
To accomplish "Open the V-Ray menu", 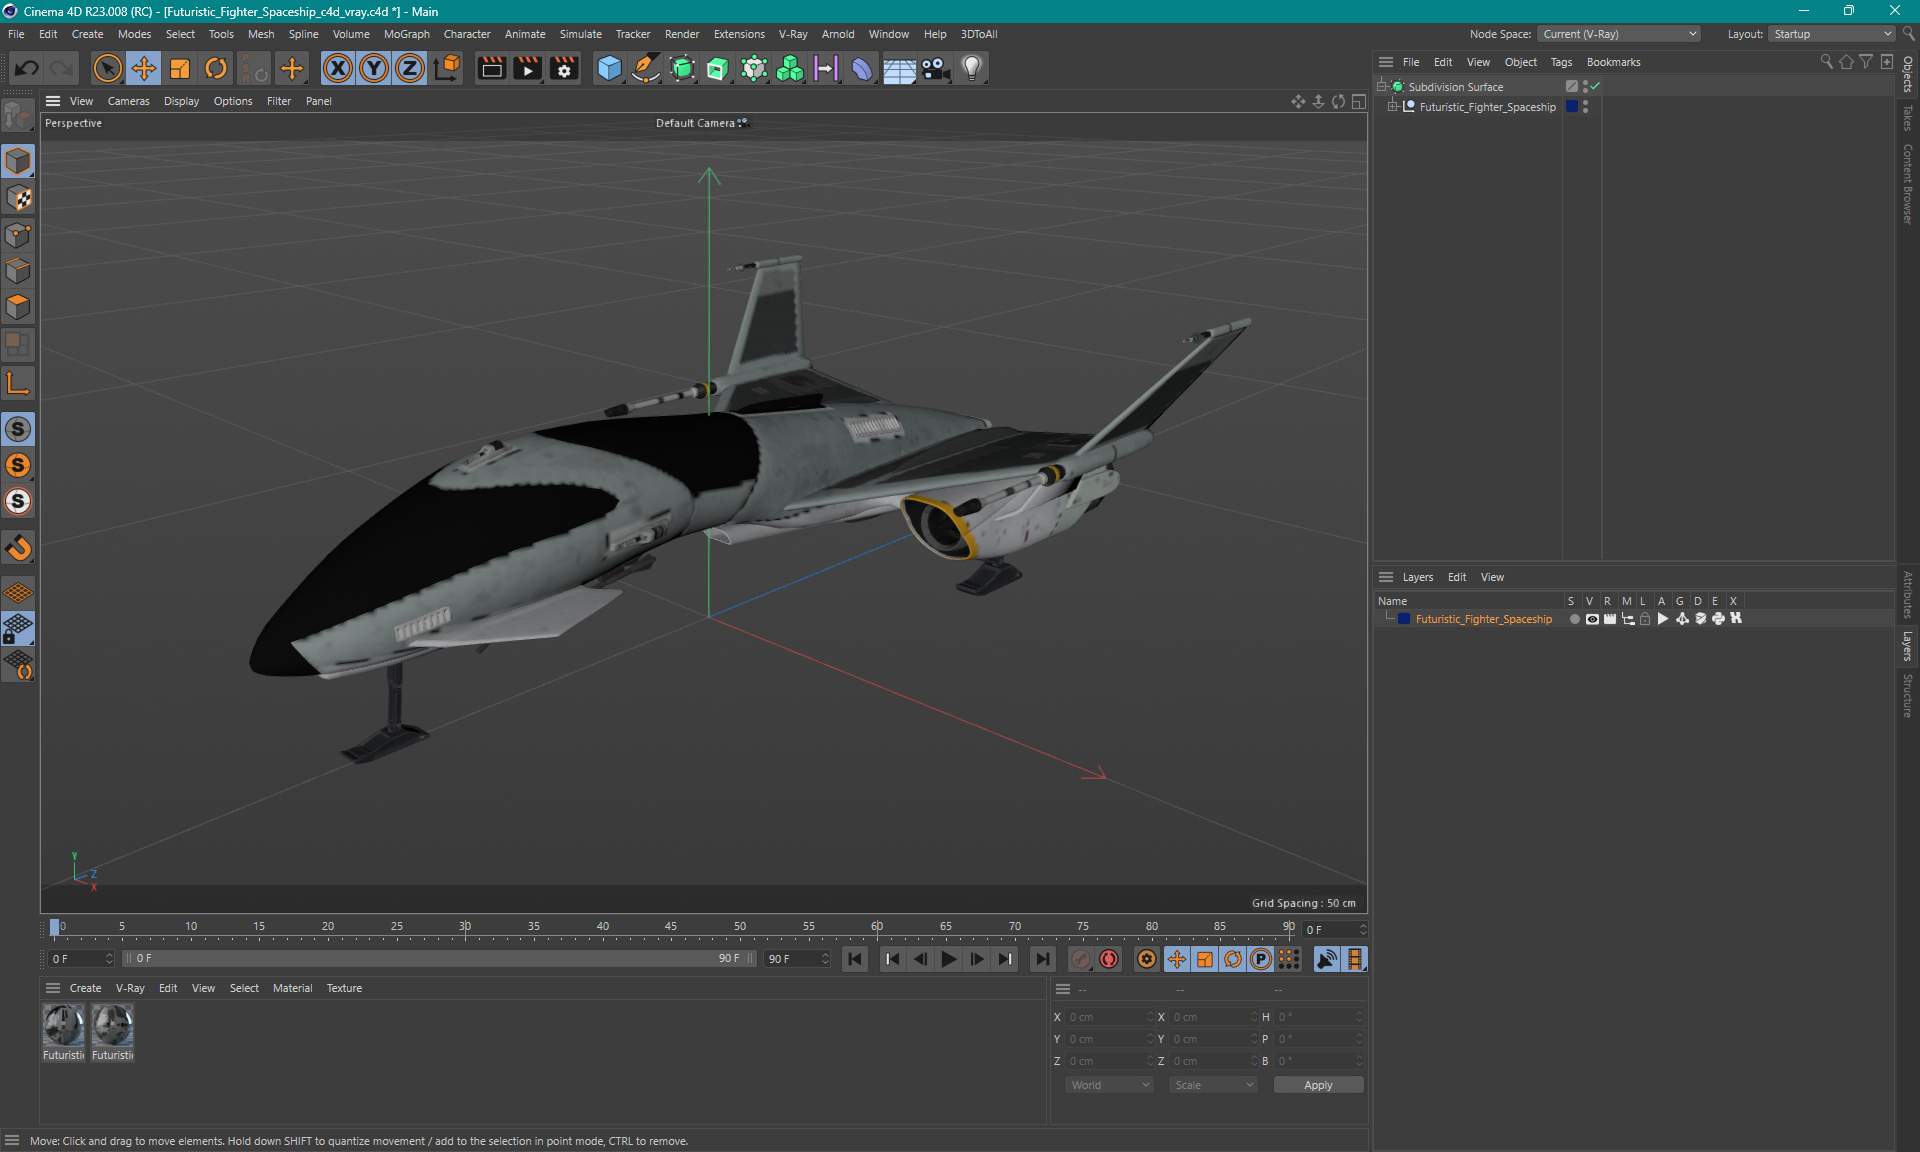I will pos(793,34).
